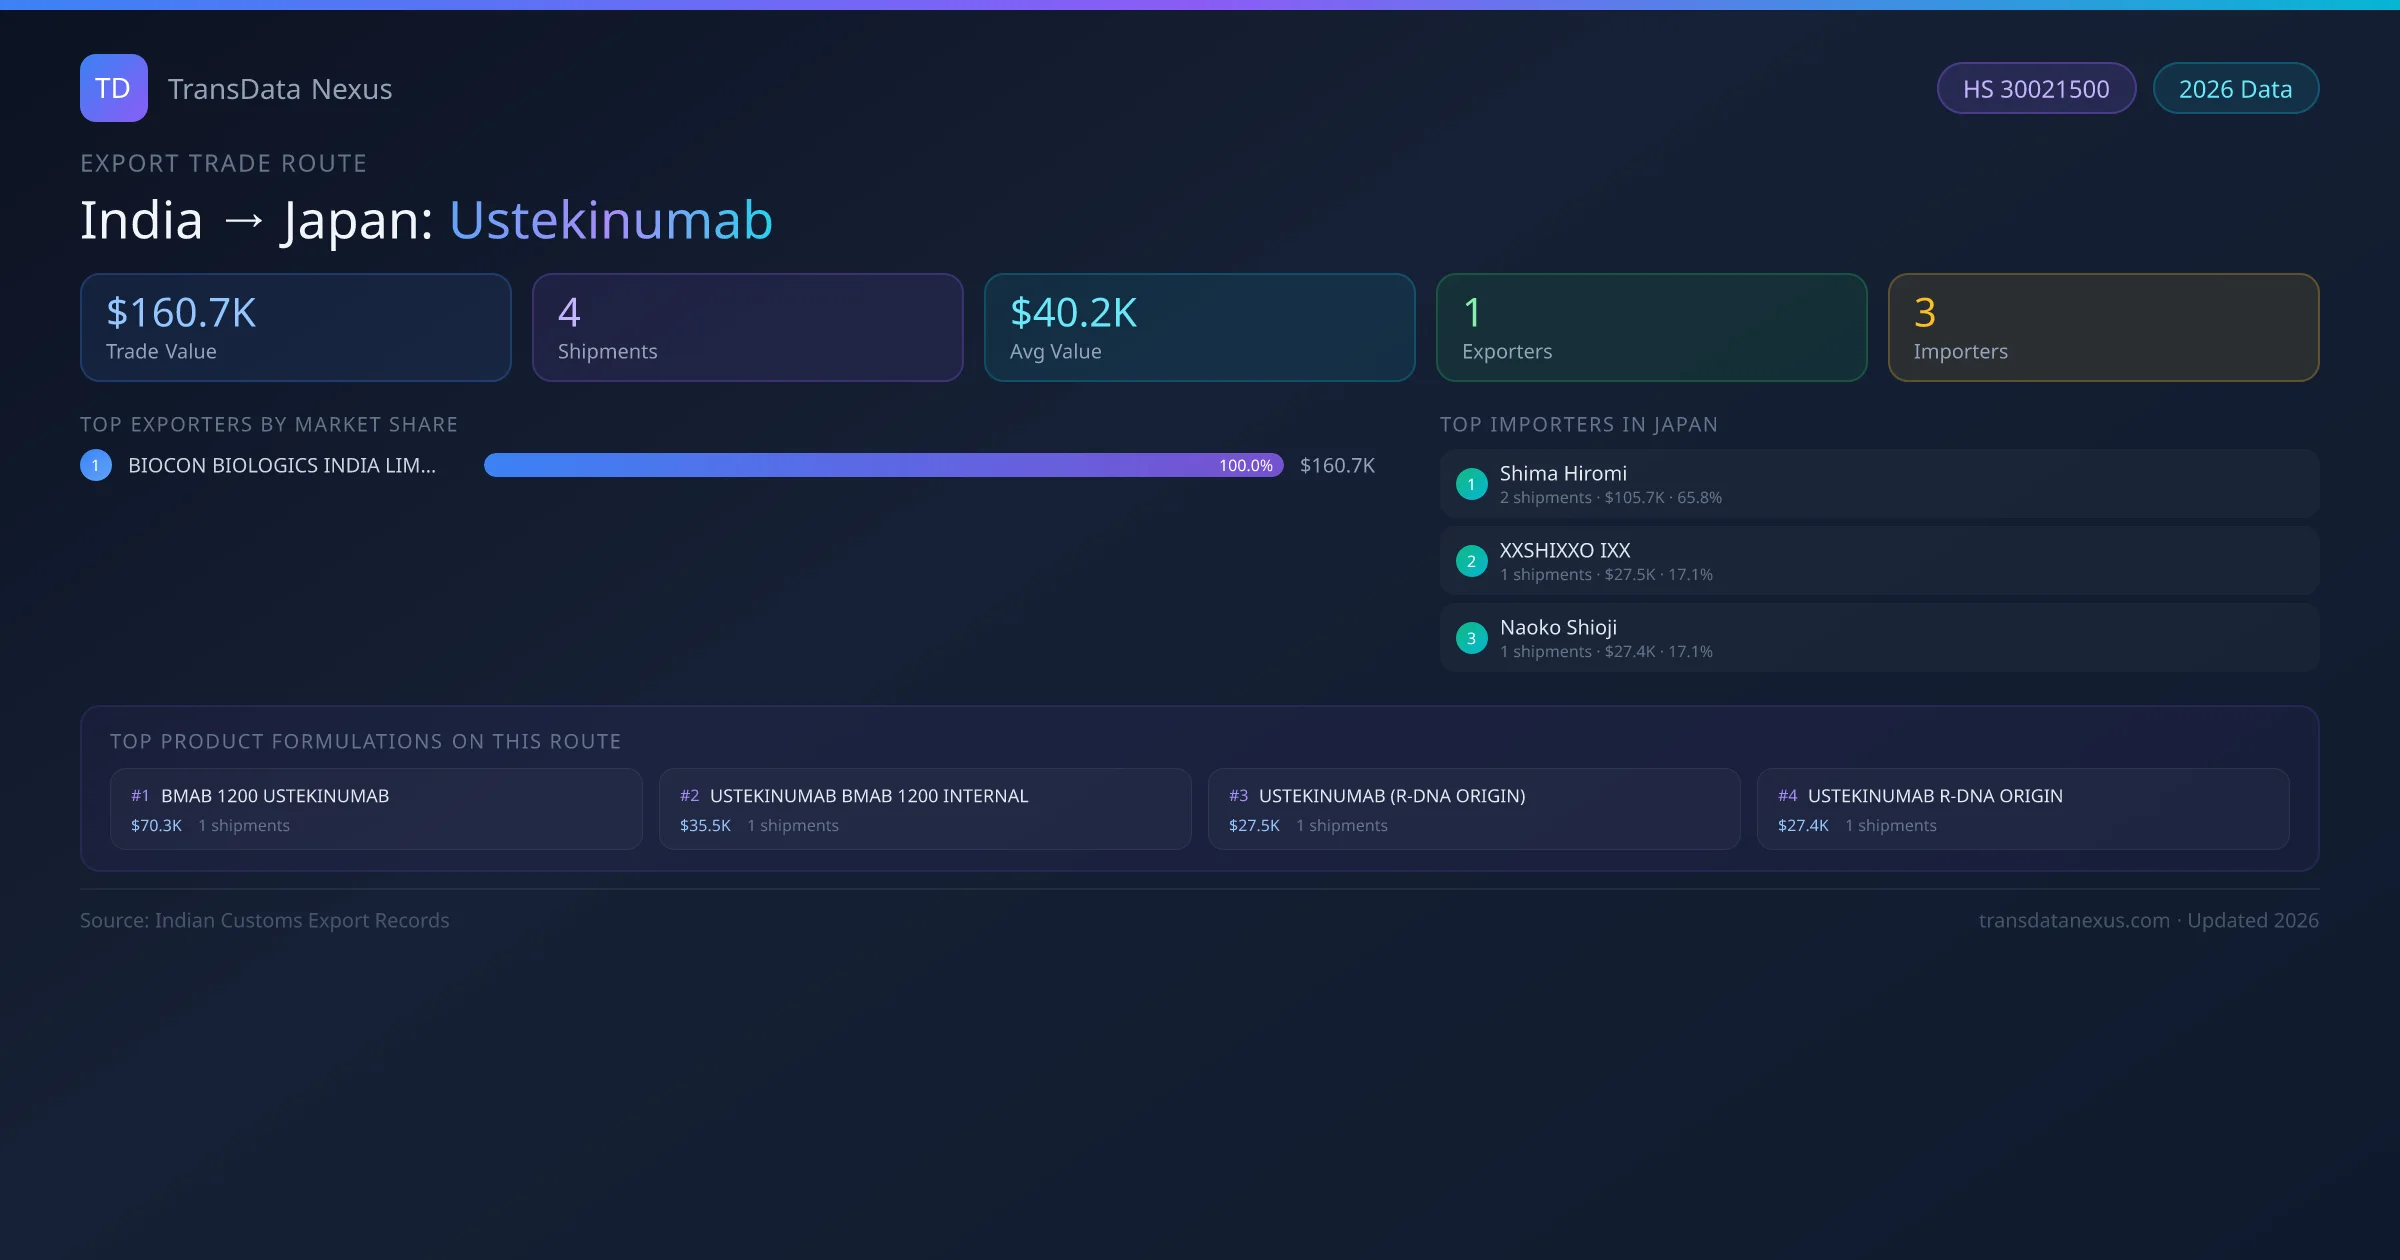Click the TD logo icon
2400x1260 pixels.
[113, 88]
